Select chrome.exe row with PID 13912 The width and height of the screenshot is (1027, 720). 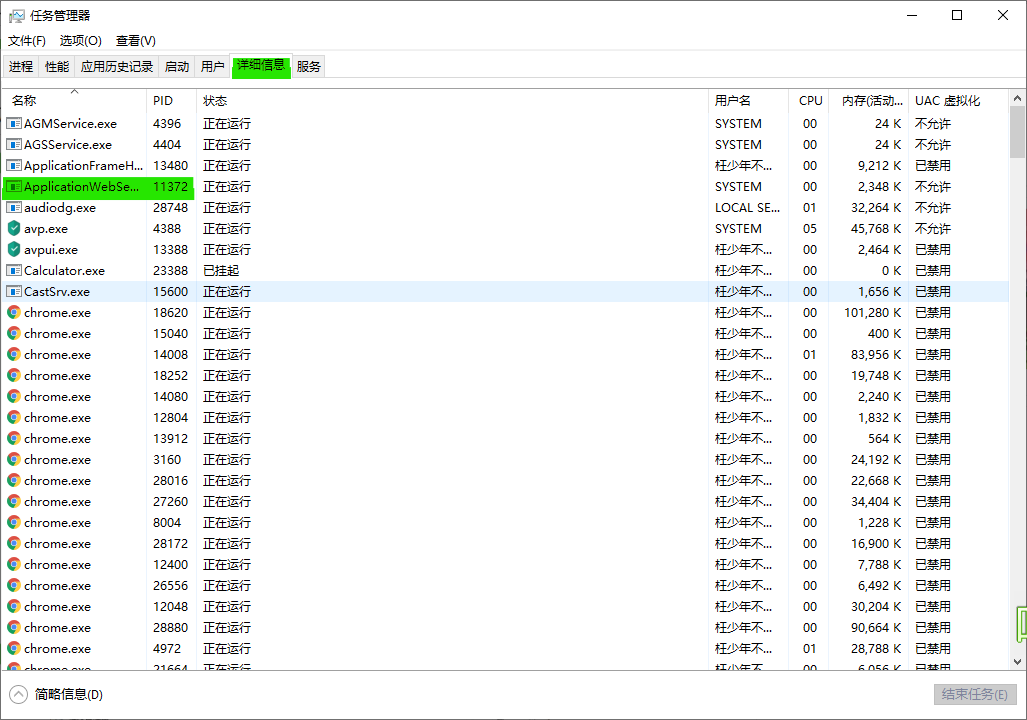click(506, 438)
